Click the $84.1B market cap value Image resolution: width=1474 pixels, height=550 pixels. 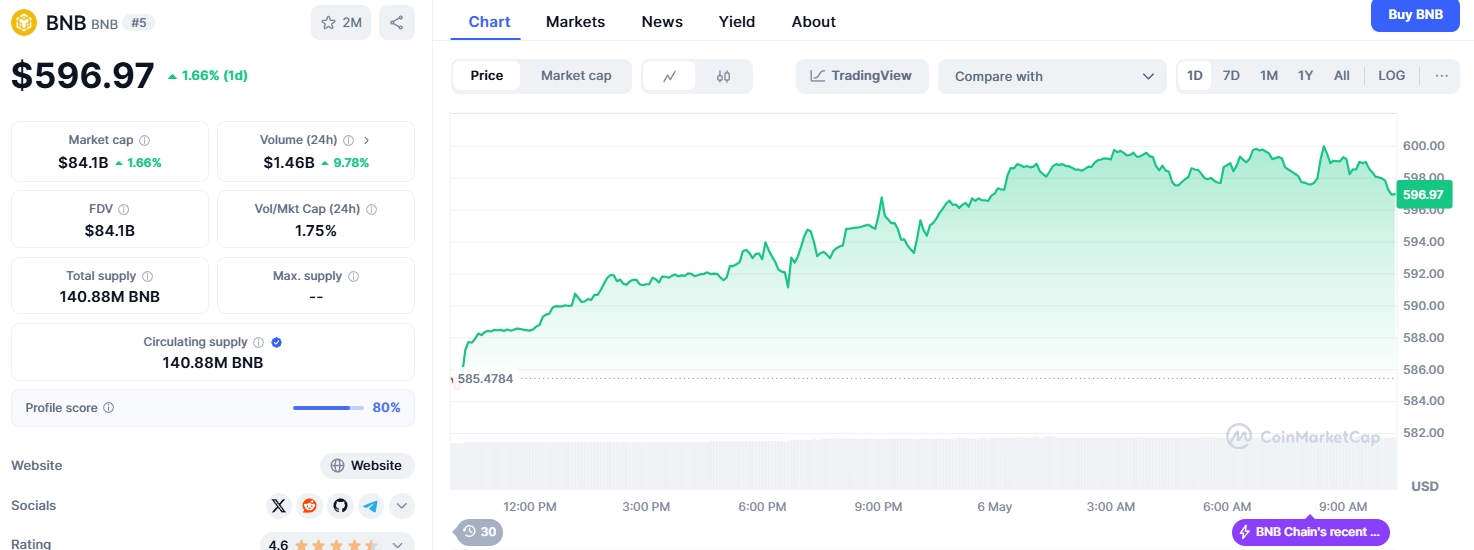(x=84, y=162)
